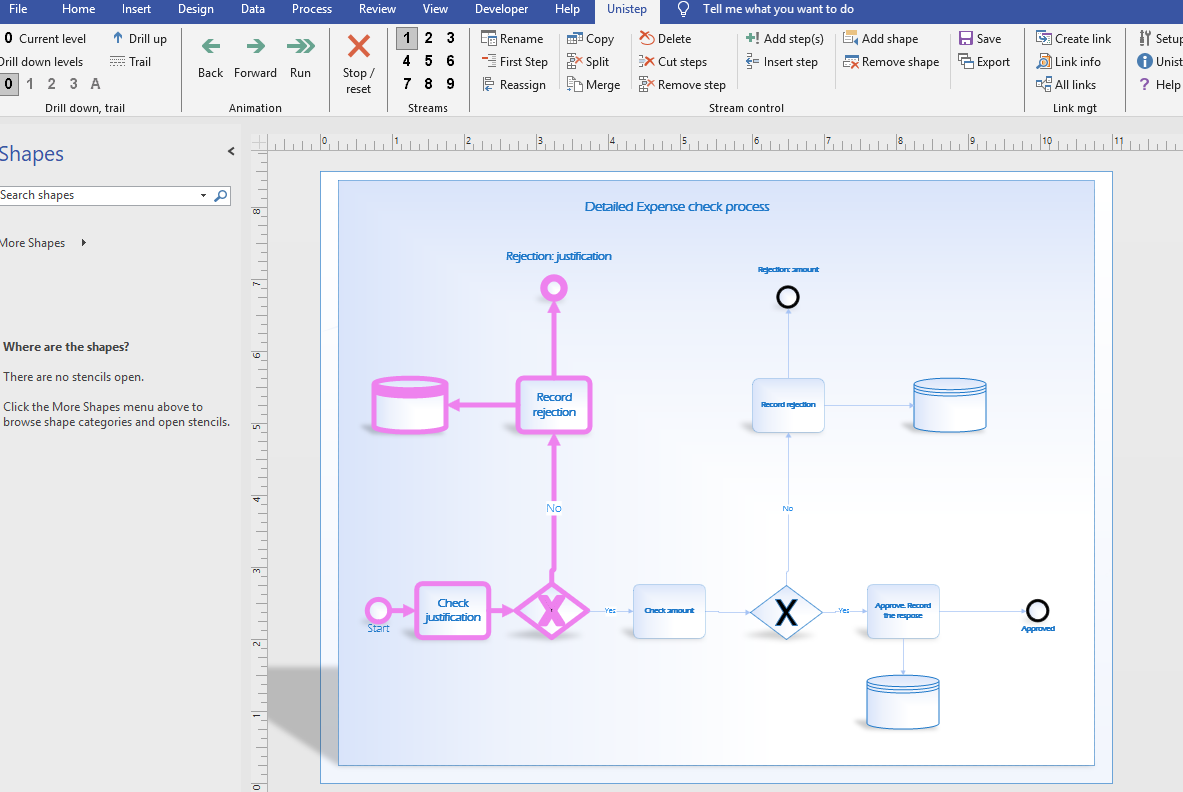Screen dimensions: 1183x792
Task: Click the Drill up arrow
Action: tap(118, 39)
